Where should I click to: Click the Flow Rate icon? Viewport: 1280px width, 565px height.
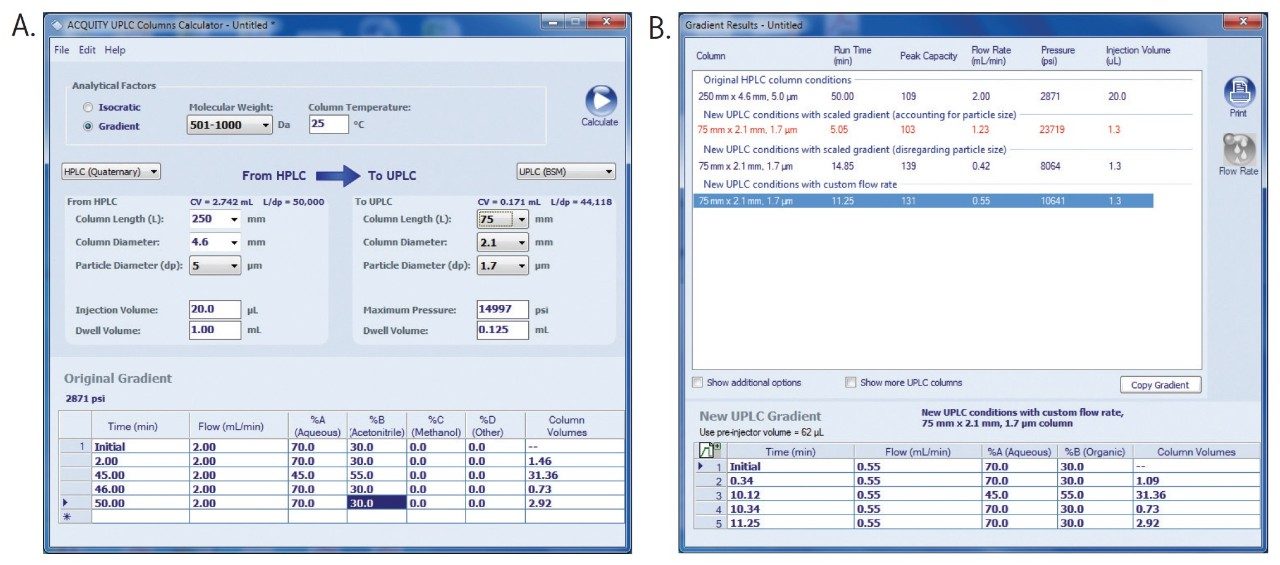(x=1238, y=150)
